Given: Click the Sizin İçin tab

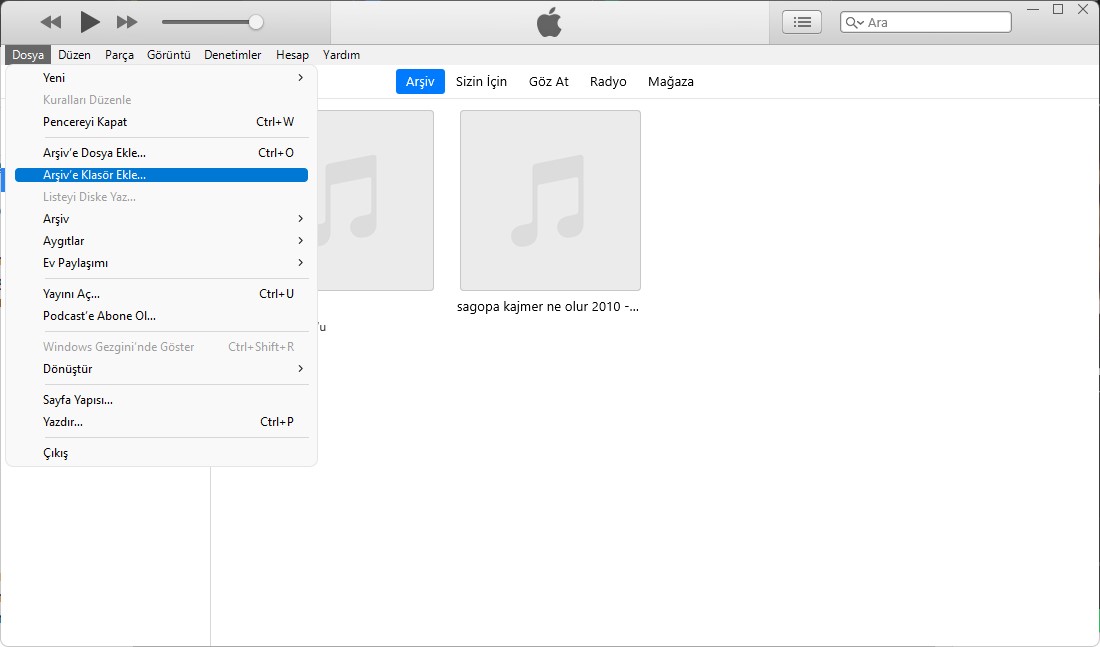Looking at the screenshot, I should 481,82.
